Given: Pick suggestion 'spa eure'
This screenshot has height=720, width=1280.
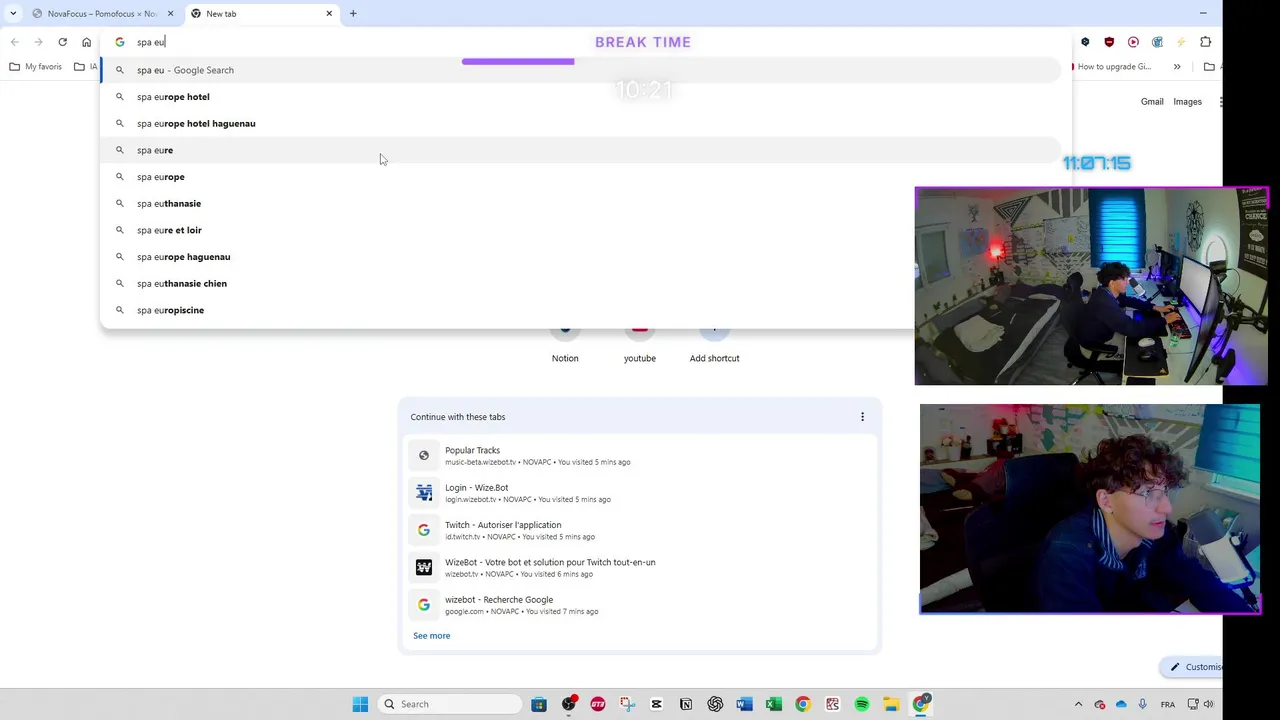Looking at the screenshot, I should pos(580,150).
